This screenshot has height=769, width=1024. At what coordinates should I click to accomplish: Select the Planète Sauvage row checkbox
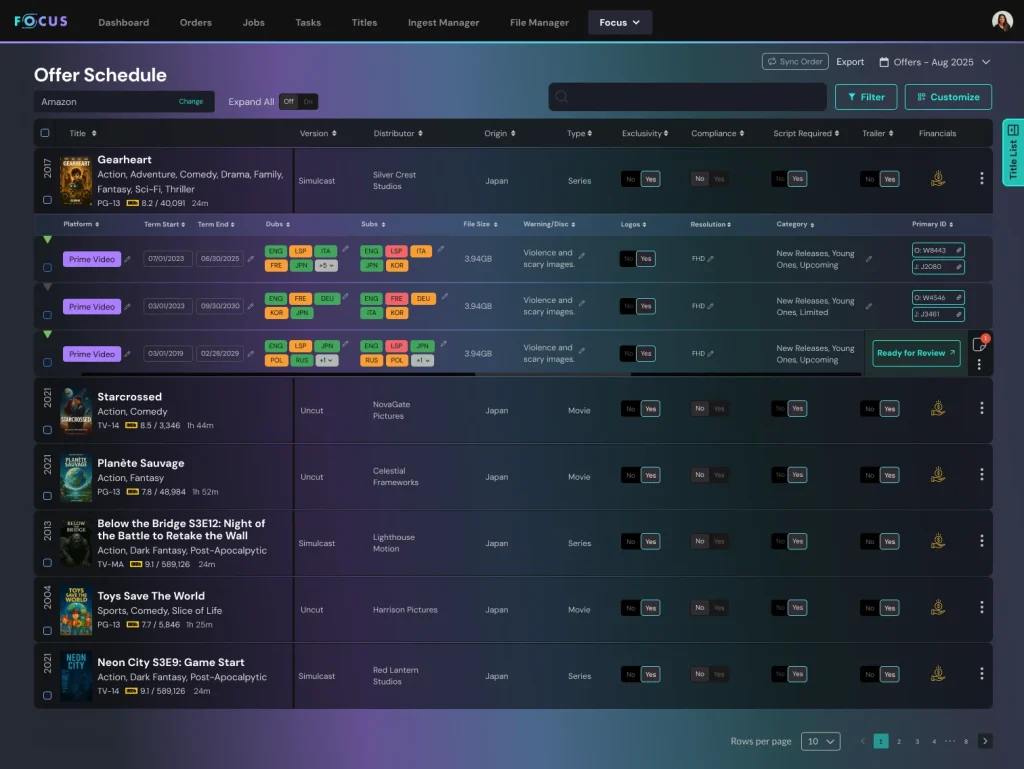coord(47,496)
